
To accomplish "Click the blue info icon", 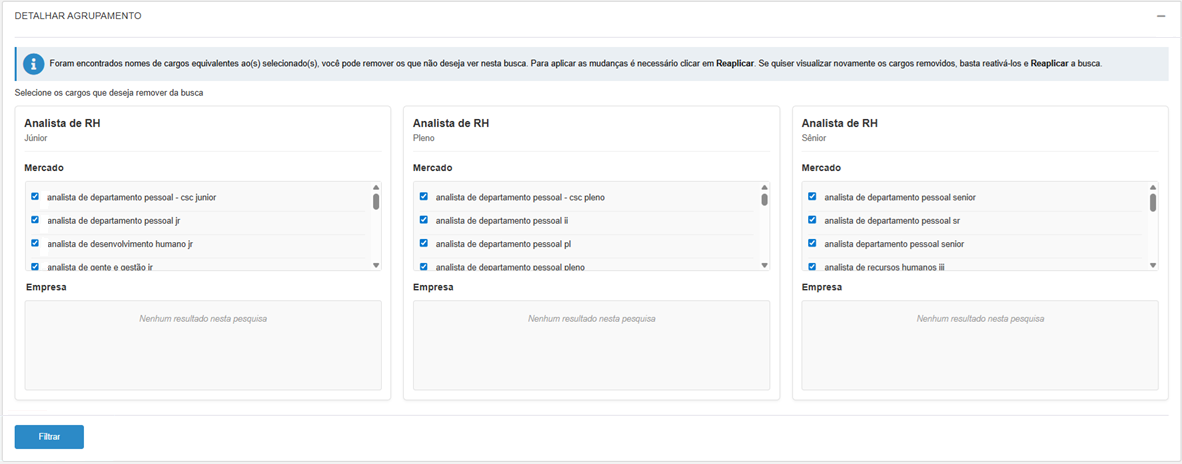I will 33,64.
